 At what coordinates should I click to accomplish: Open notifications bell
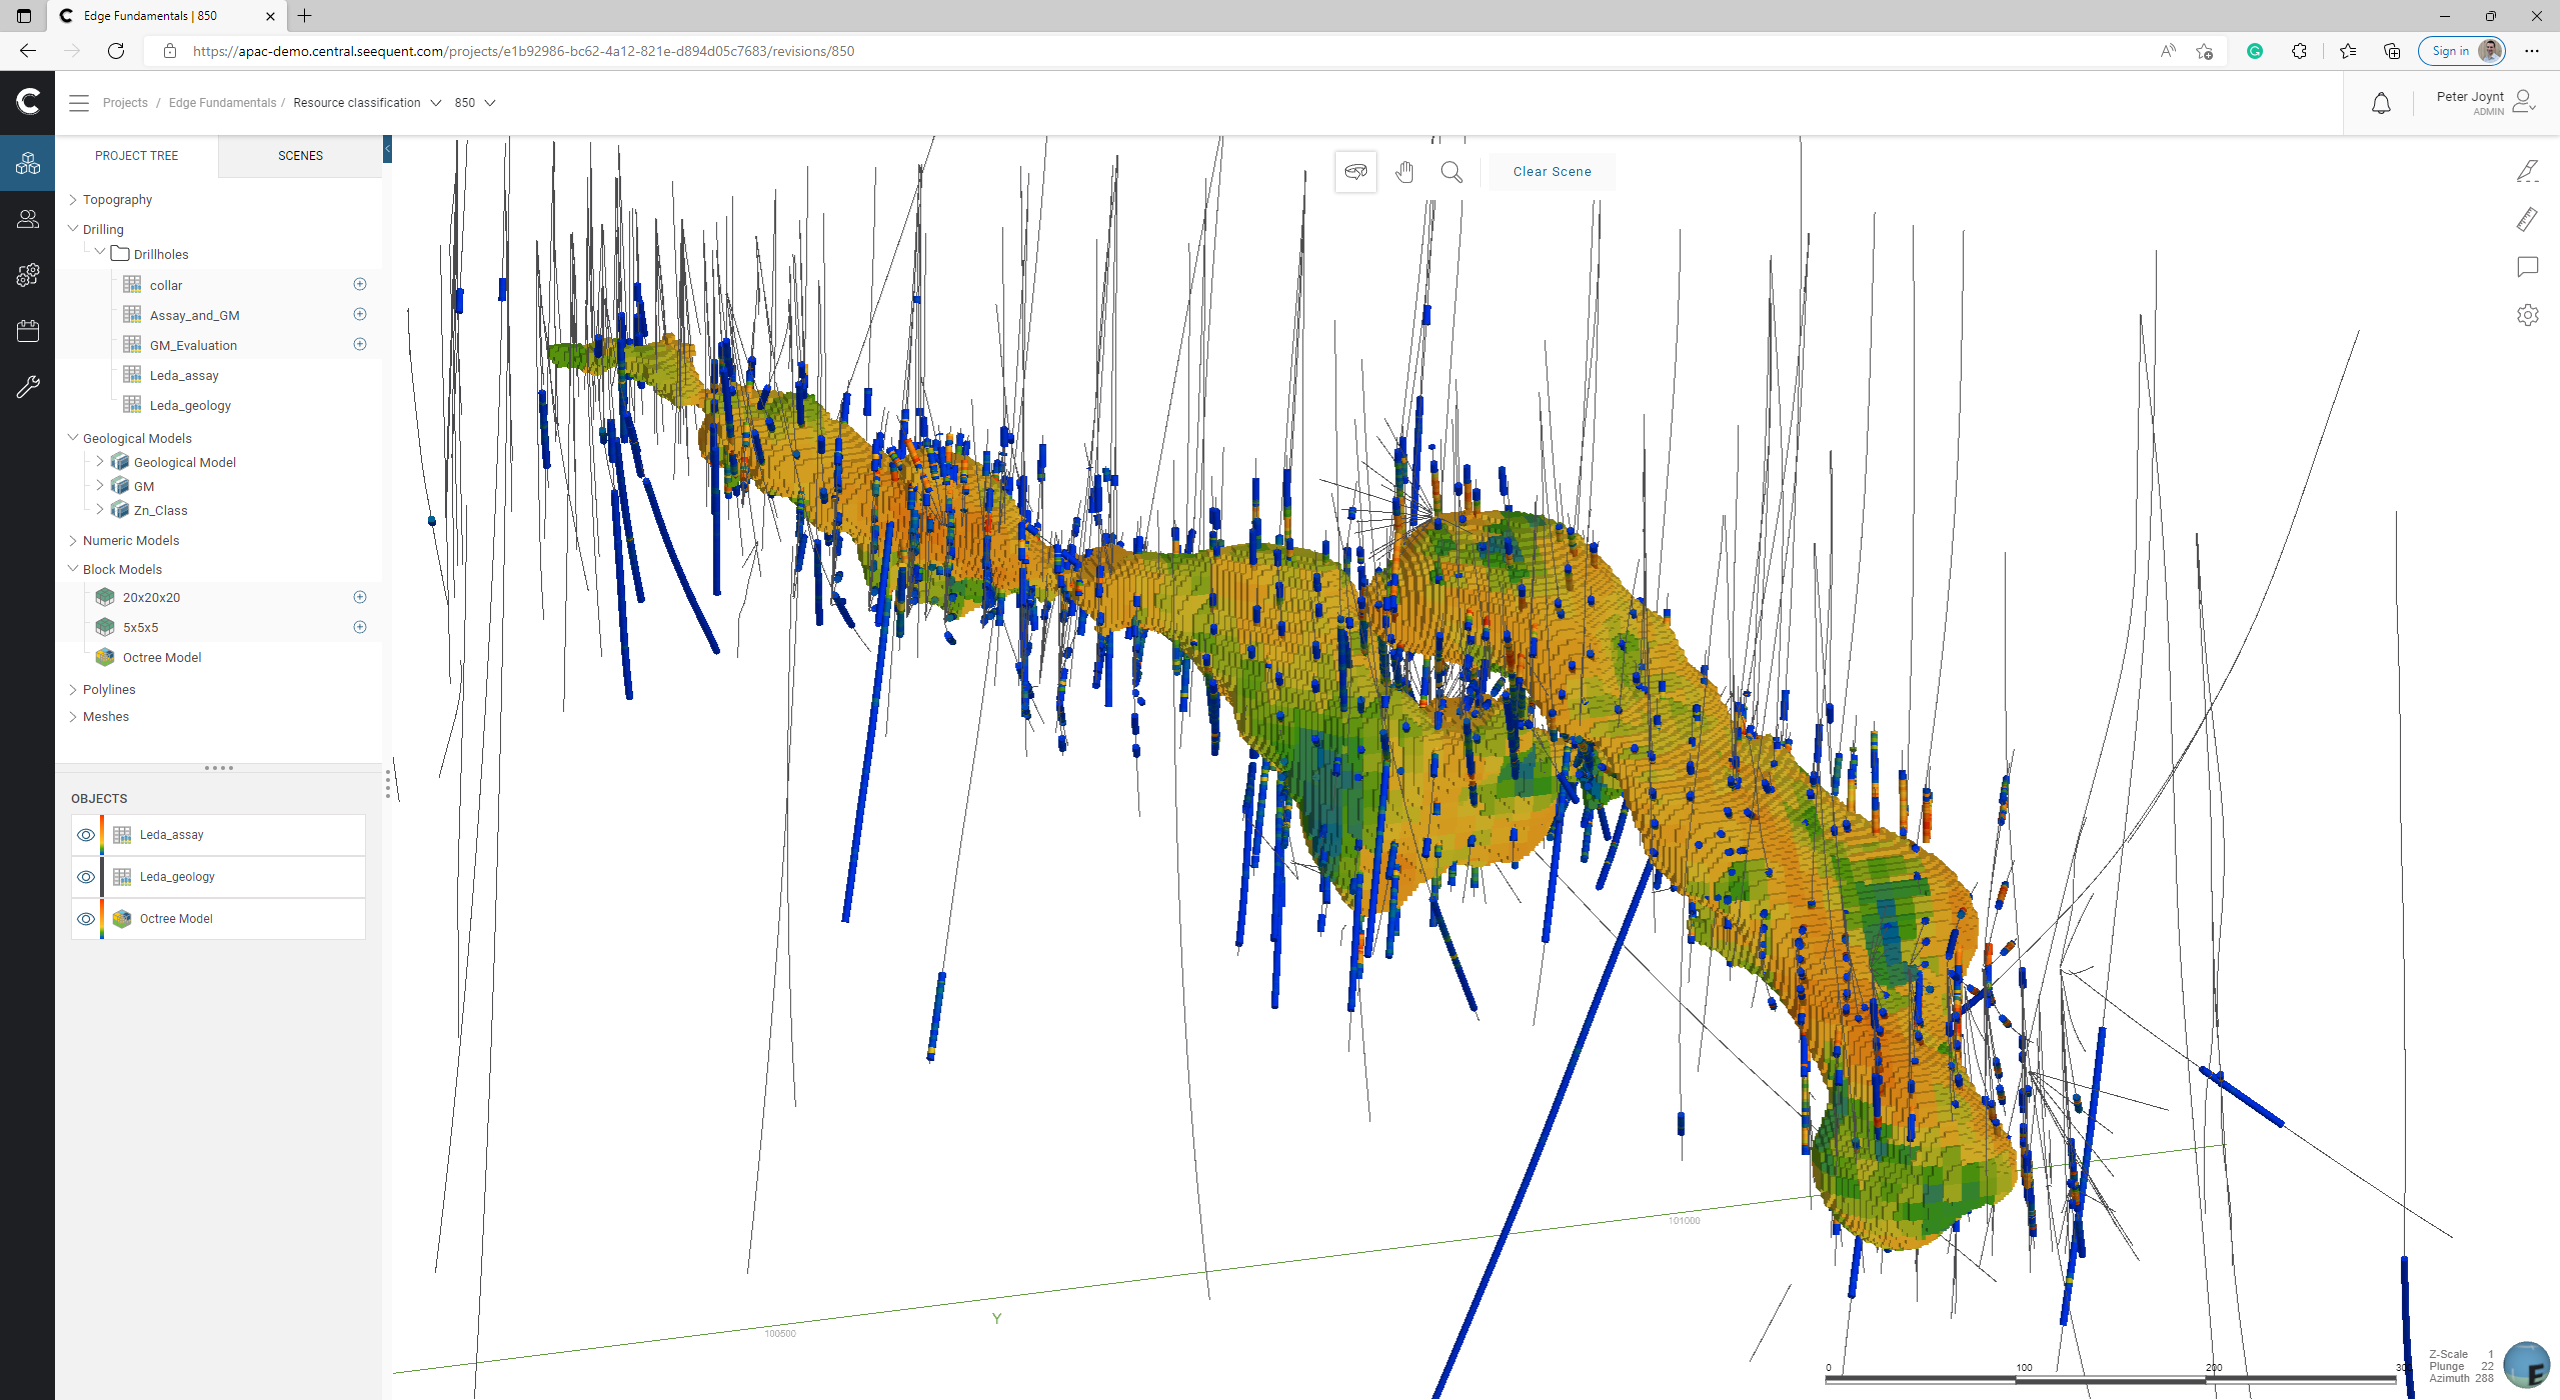pyautogui.click(x=2381, y=103)
